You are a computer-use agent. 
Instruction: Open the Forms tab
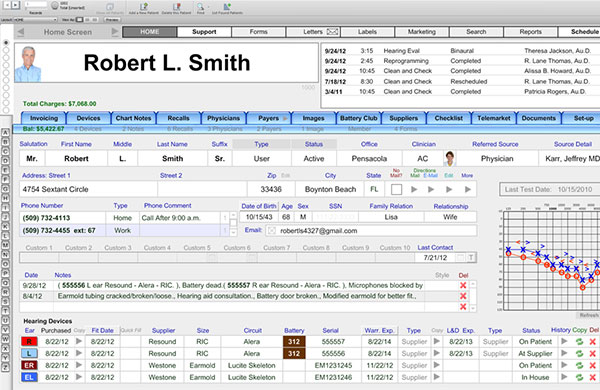259,32
